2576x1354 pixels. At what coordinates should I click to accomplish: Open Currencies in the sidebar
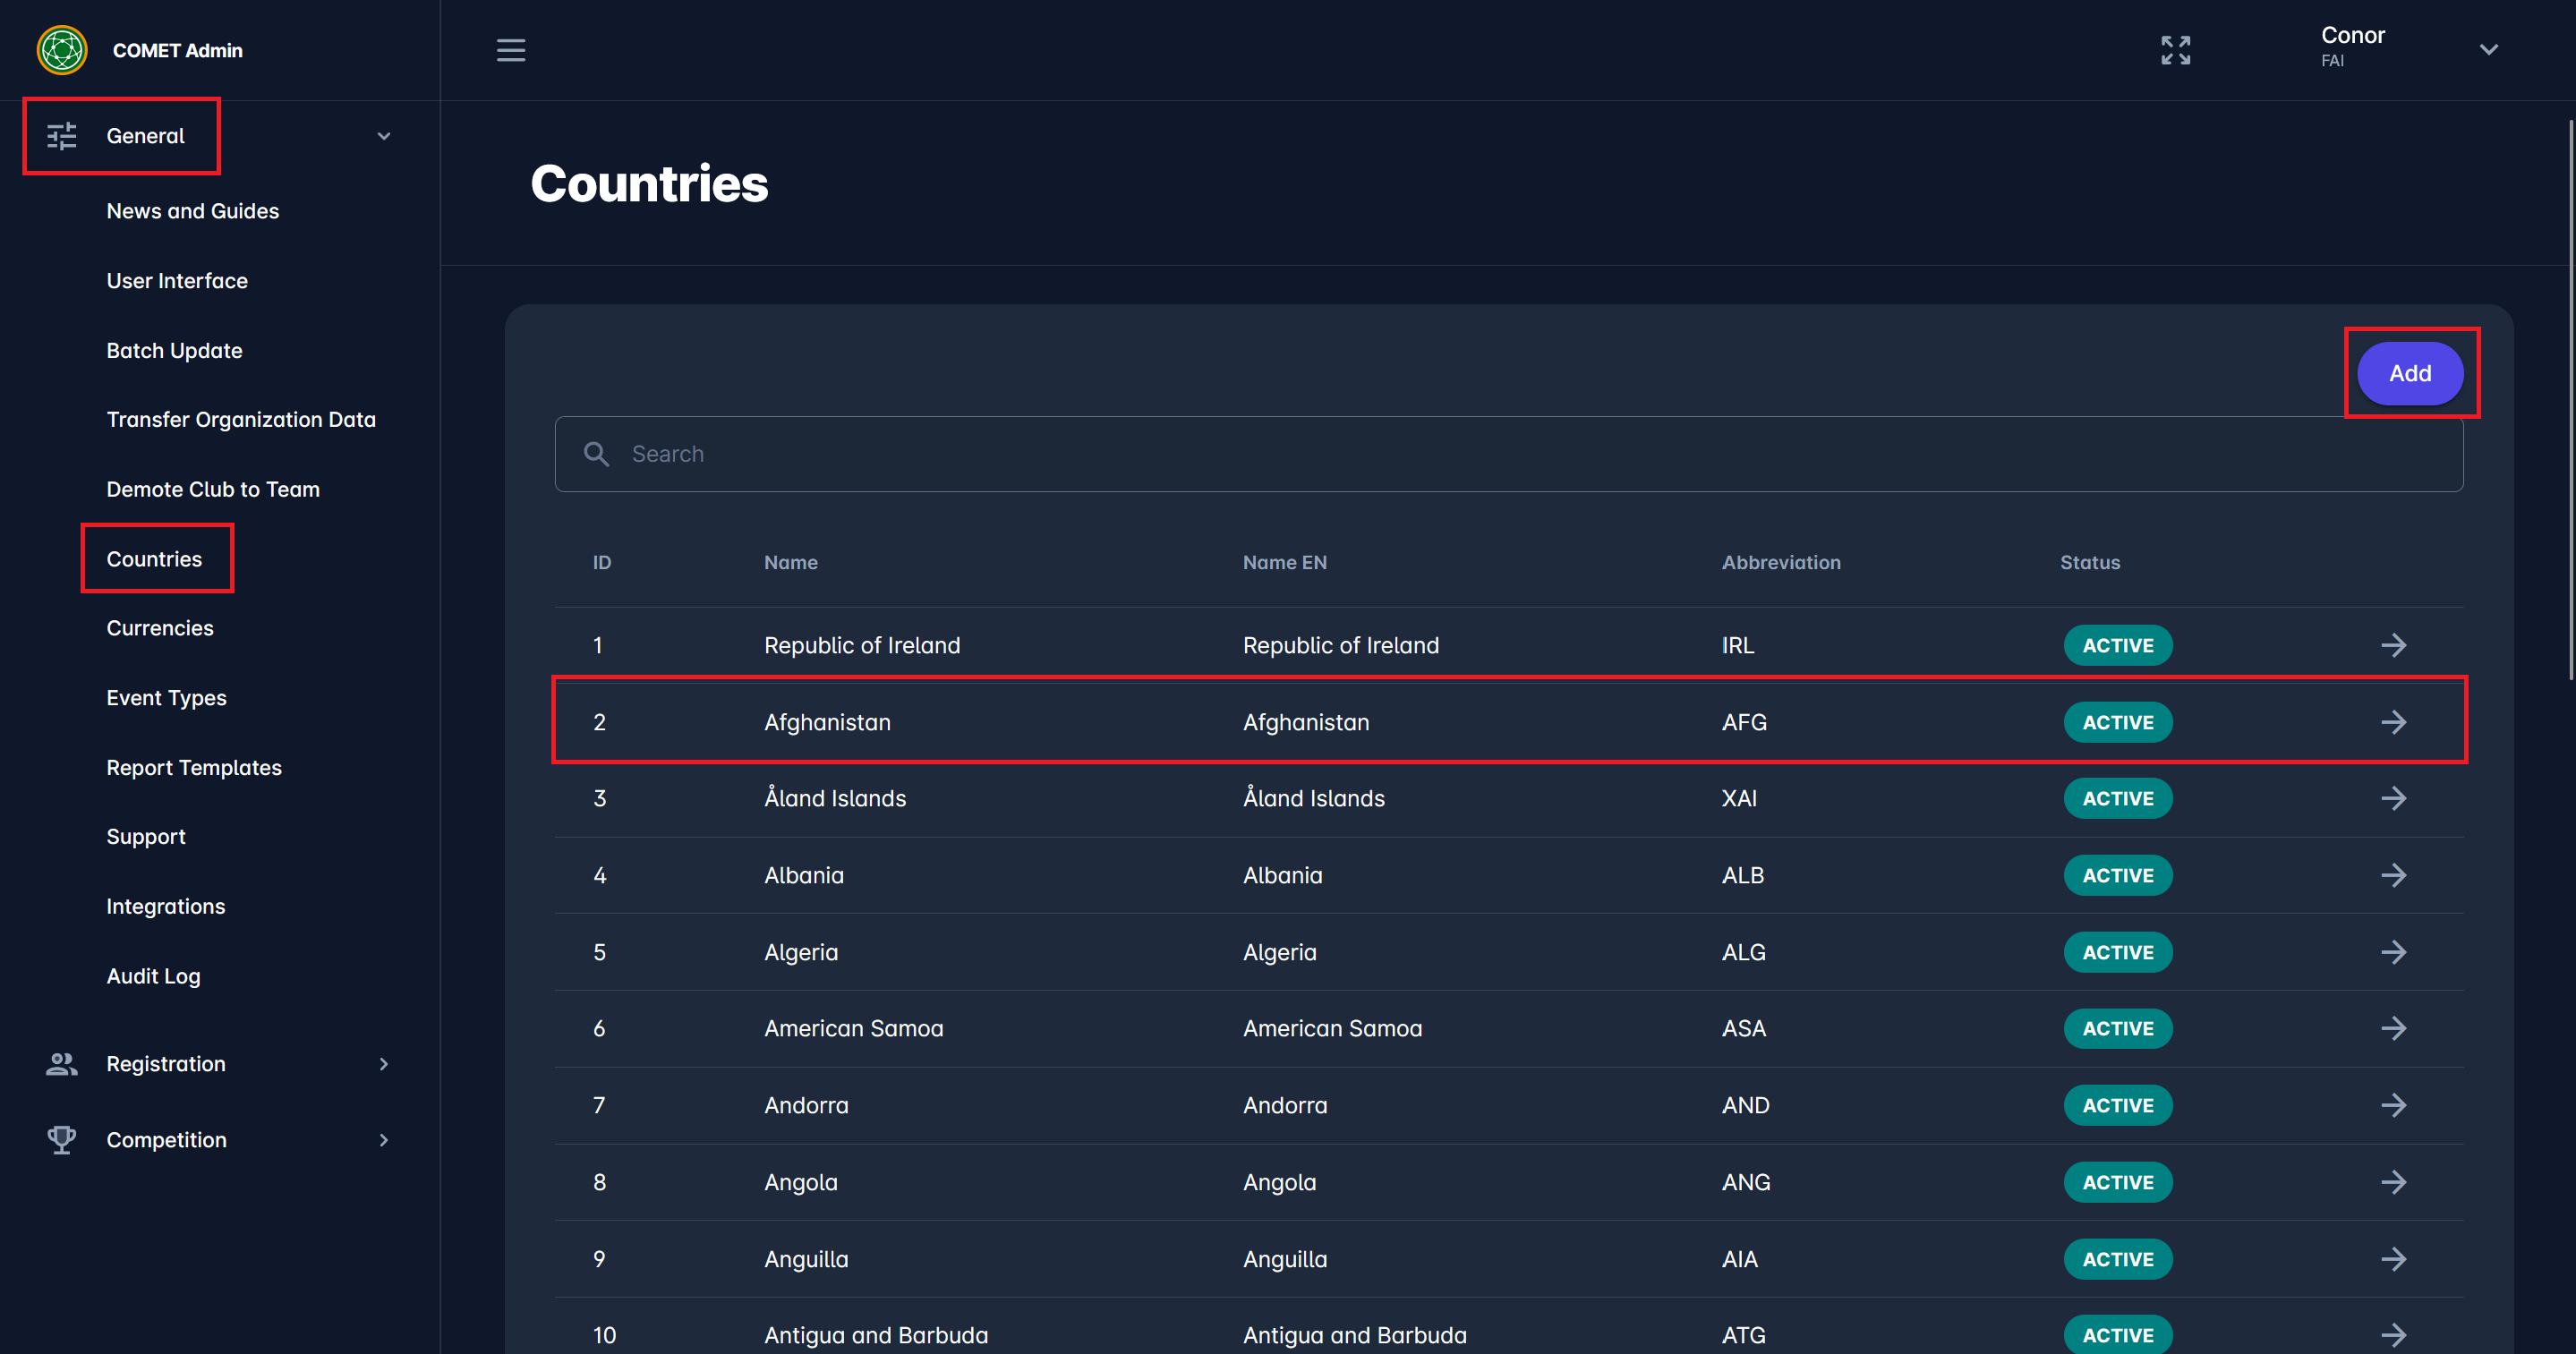tap(160, 628)
